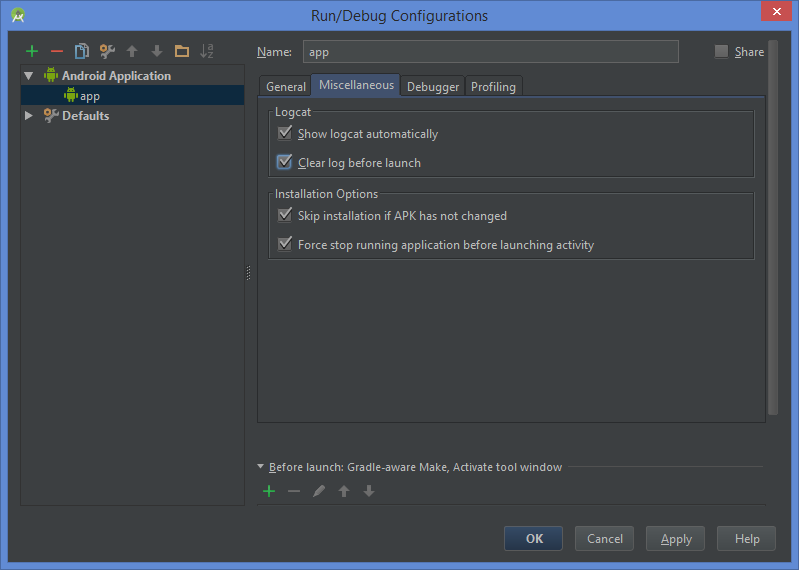Collapse the Before launch section
The width and height of the screenshot is (799, 570).
tap(260, 467)
